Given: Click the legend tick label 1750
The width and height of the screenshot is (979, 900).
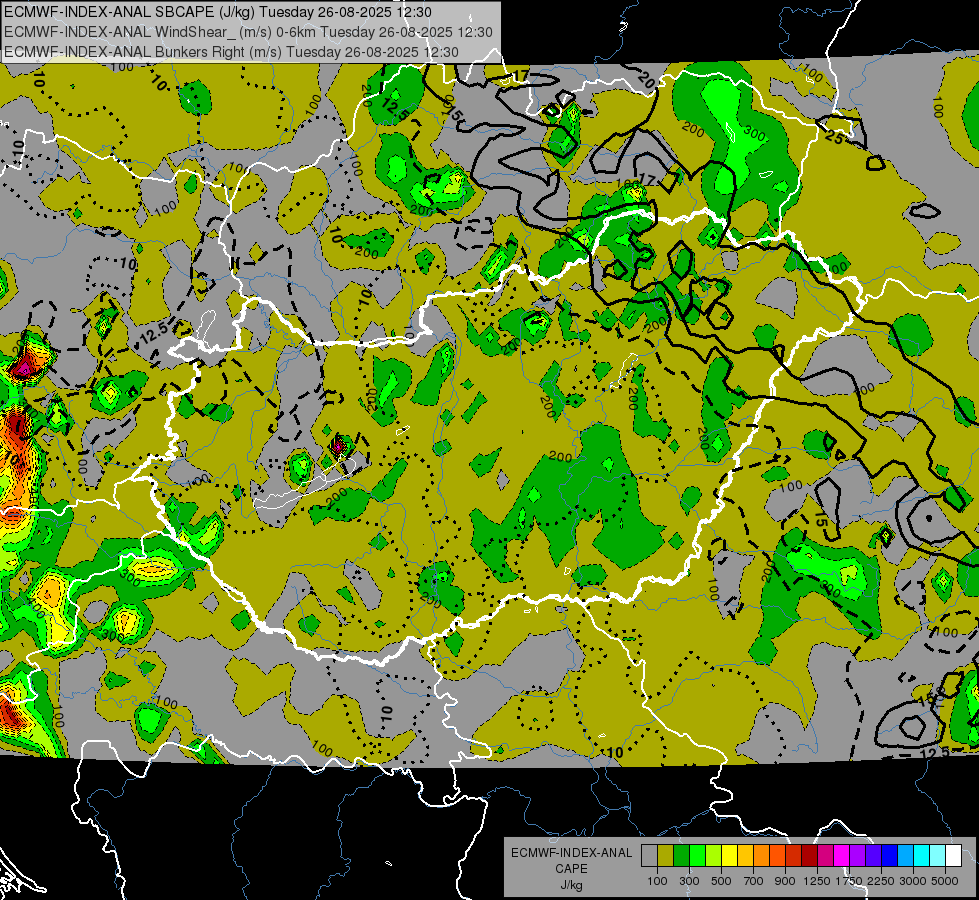Looking at the screenshot, I should pos(849,881).
